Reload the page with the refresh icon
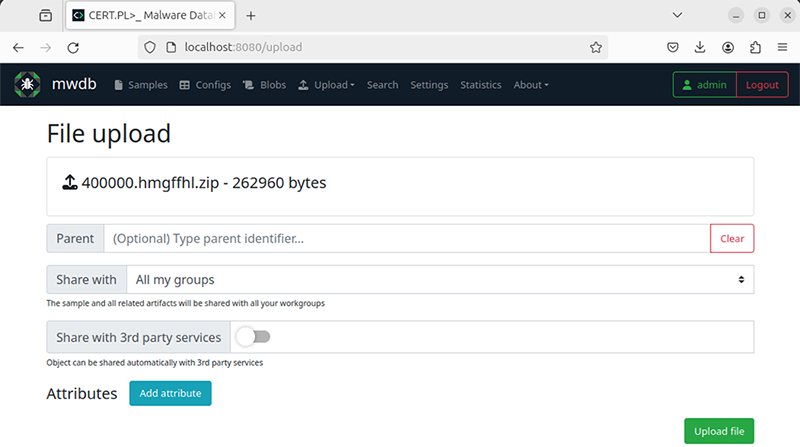This screenshot has width=800, height=447. (73, 47)
